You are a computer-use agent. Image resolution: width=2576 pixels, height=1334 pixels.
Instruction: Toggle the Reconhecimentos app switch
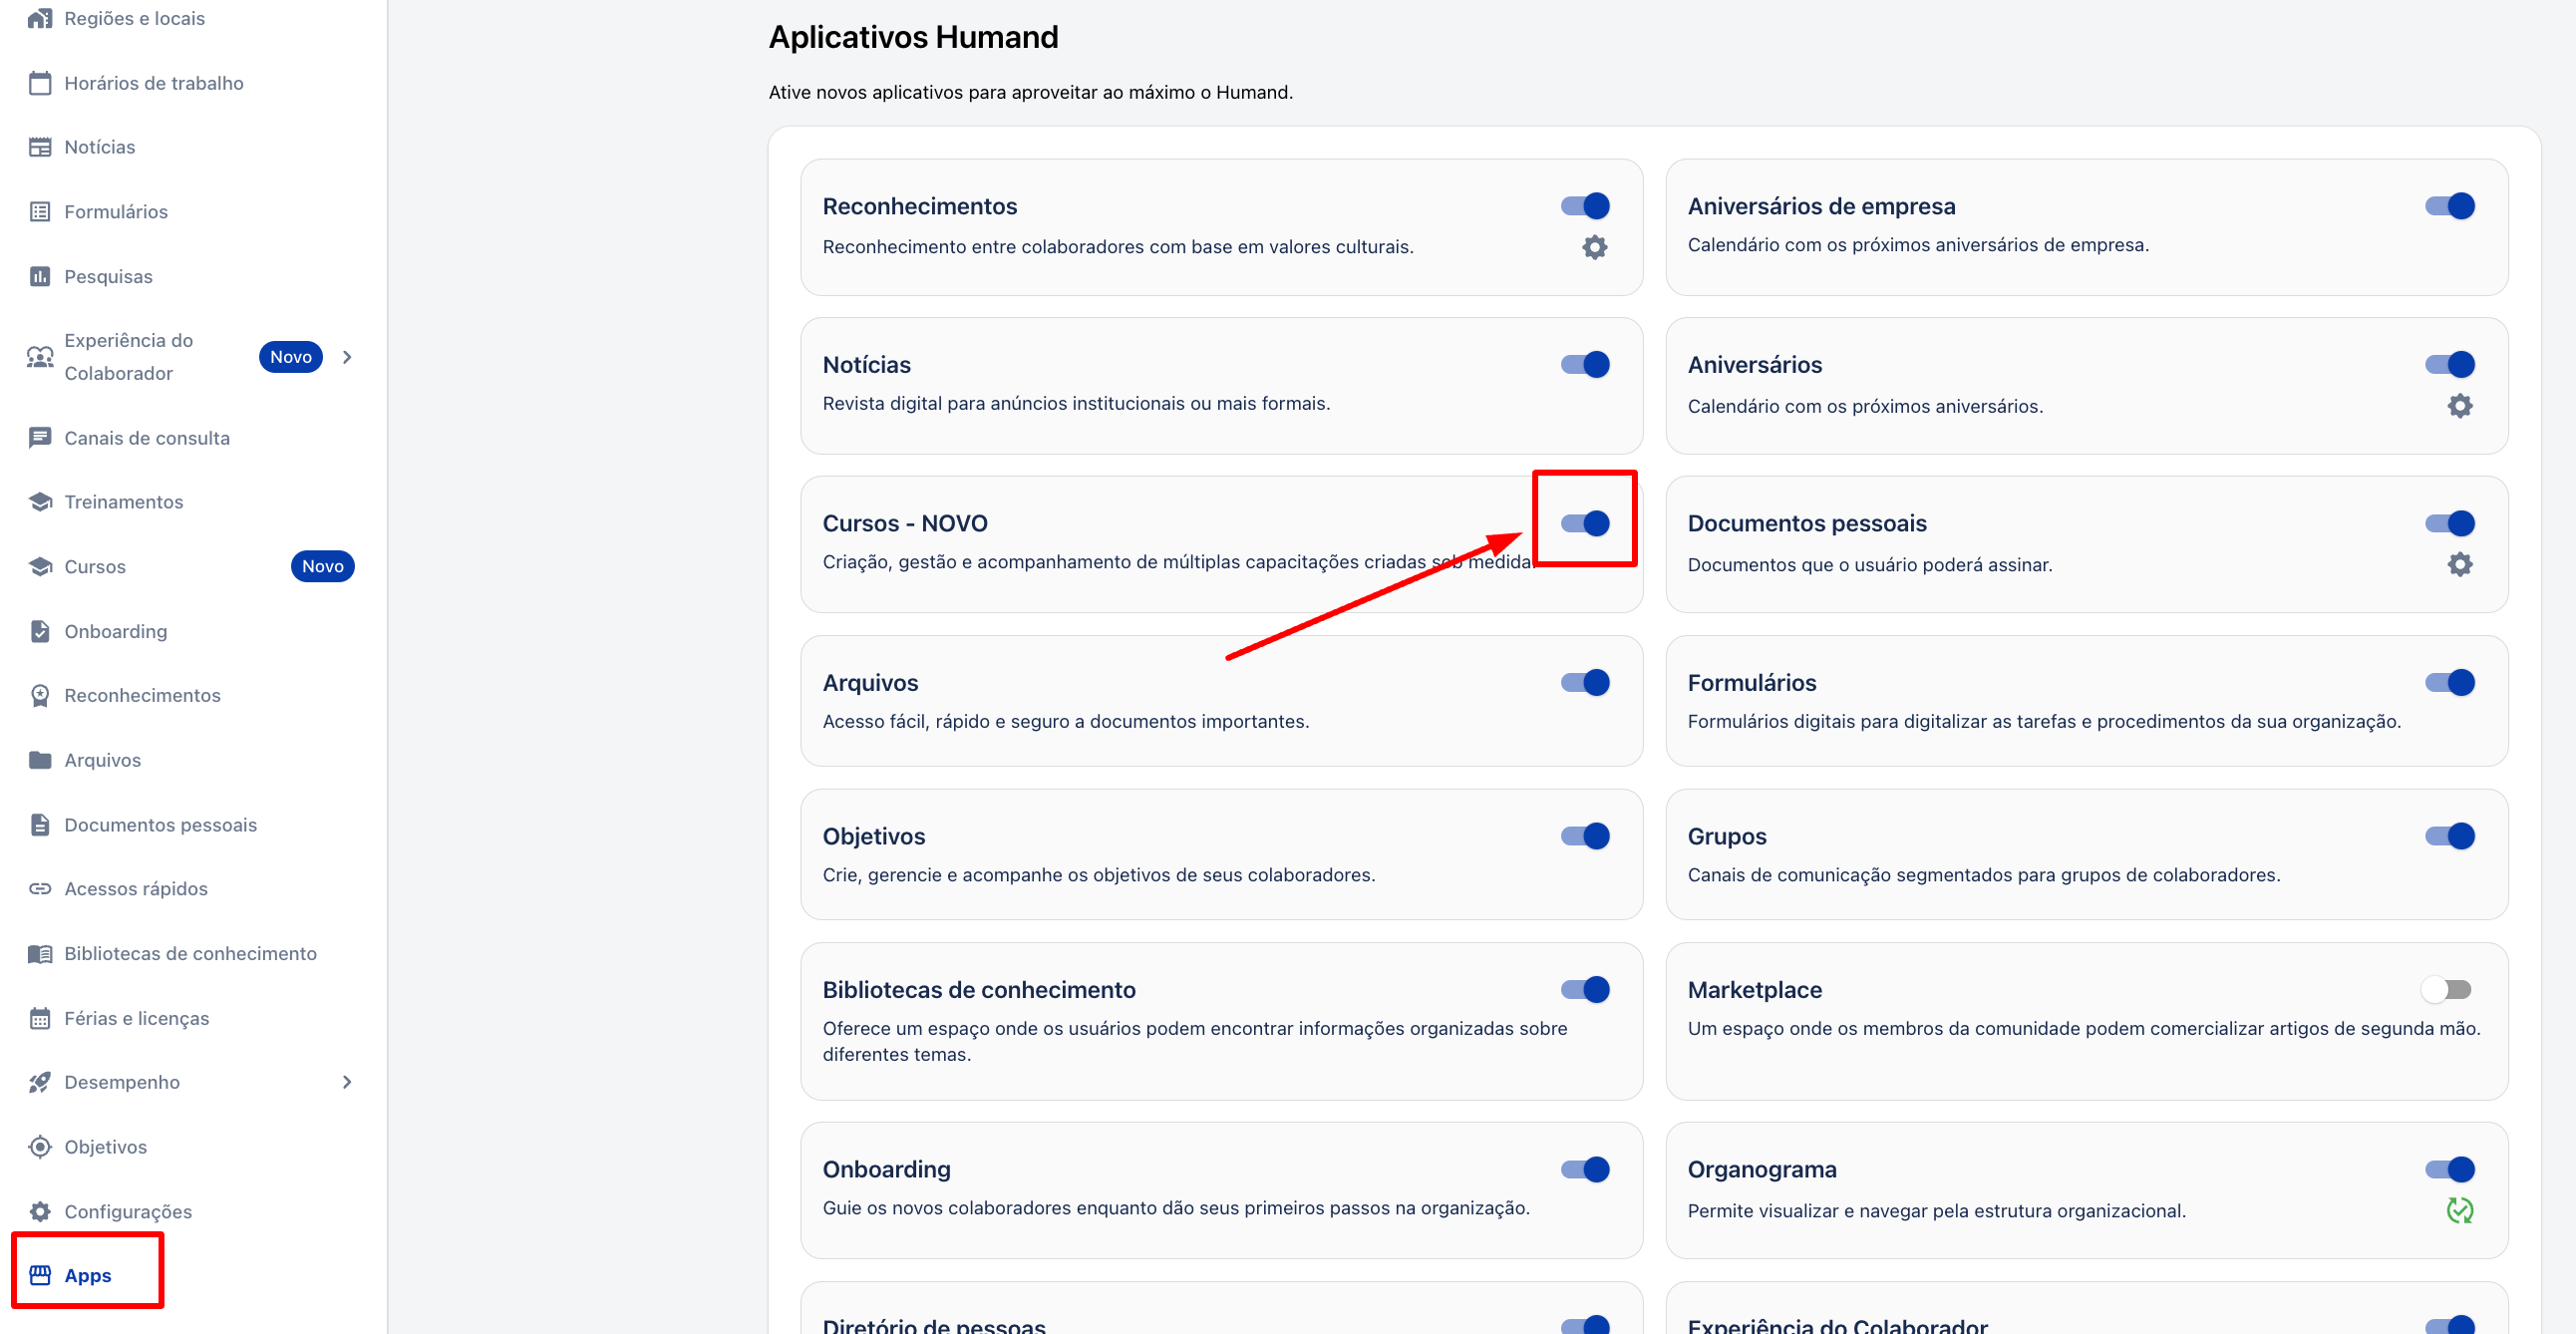coord(1586,206)
